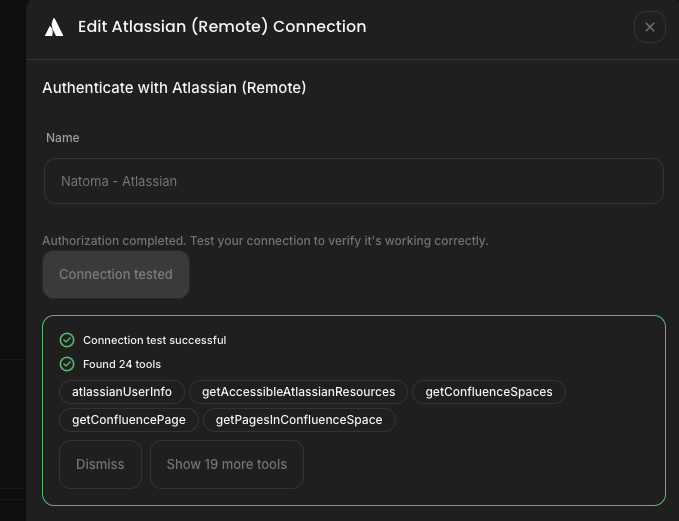Click the Found 24 tools status text

pyautogui.click(x=122, y=364)
